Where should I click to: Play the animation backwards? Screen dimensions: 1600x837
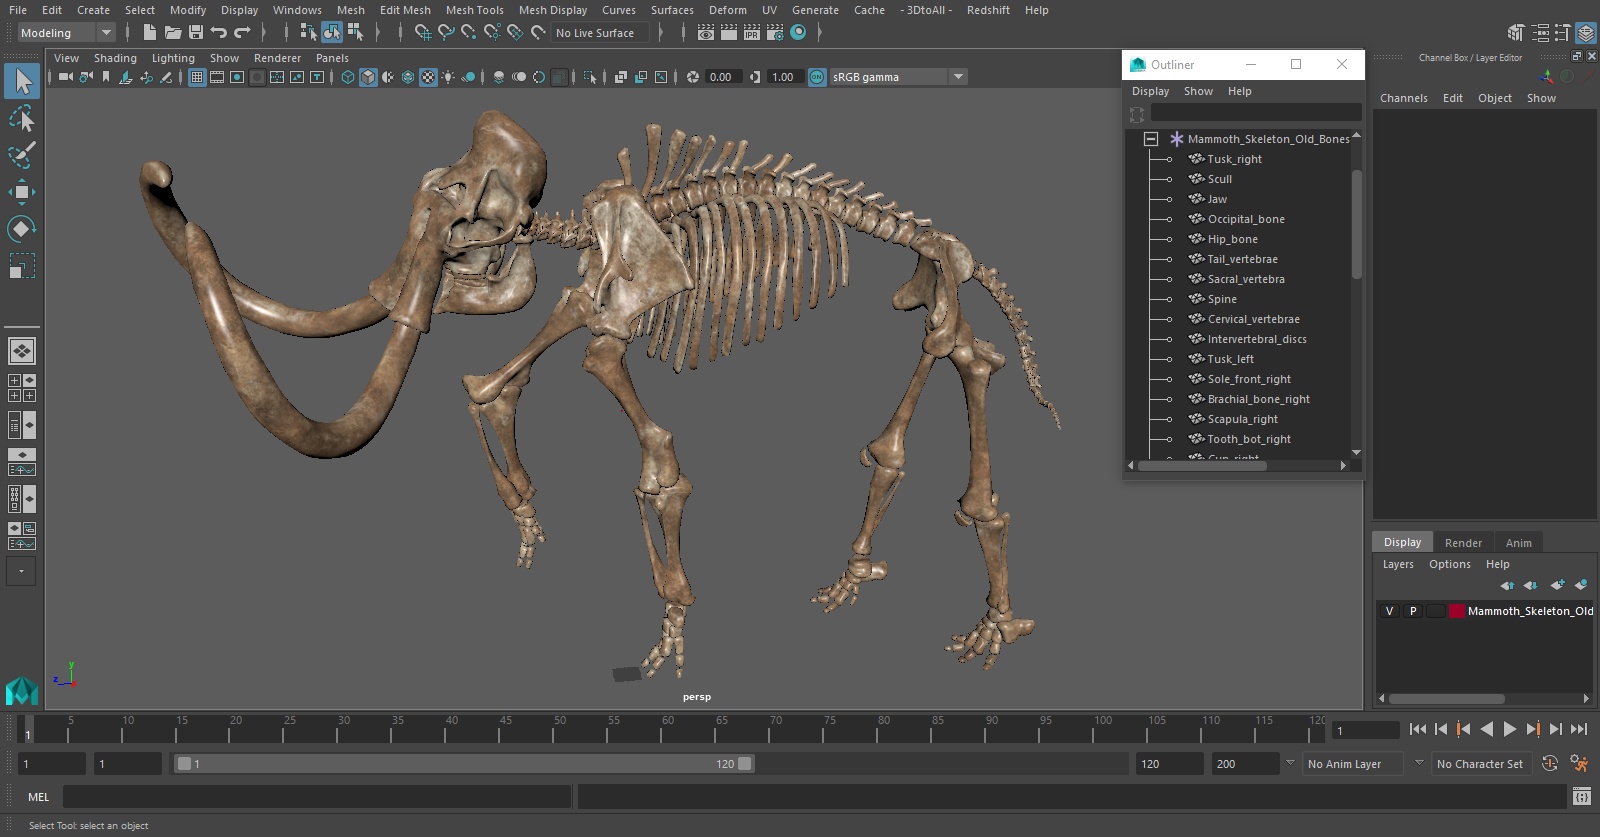[x=1487, y=730]
